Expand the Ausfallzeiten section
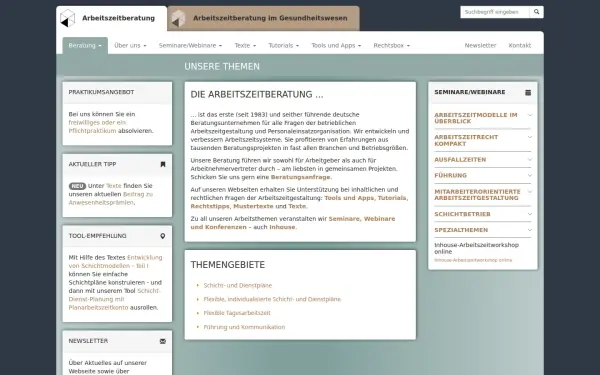 pos(483,160)
